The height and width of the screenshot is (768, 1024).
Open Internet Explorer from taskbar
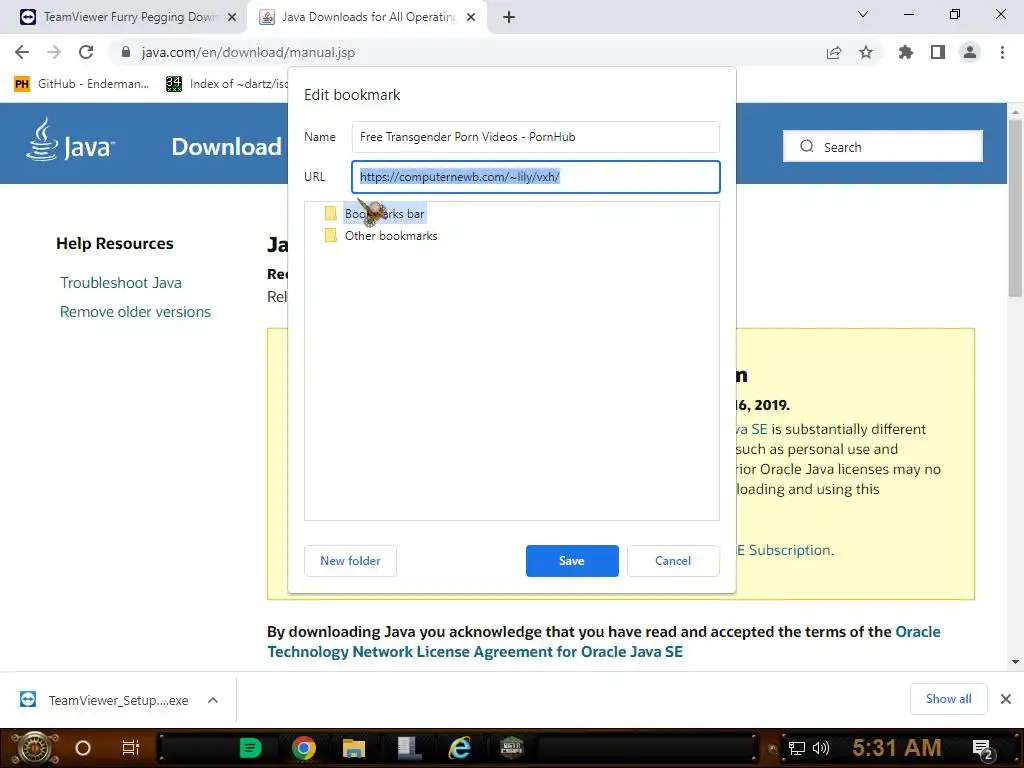tap(460, 748)
